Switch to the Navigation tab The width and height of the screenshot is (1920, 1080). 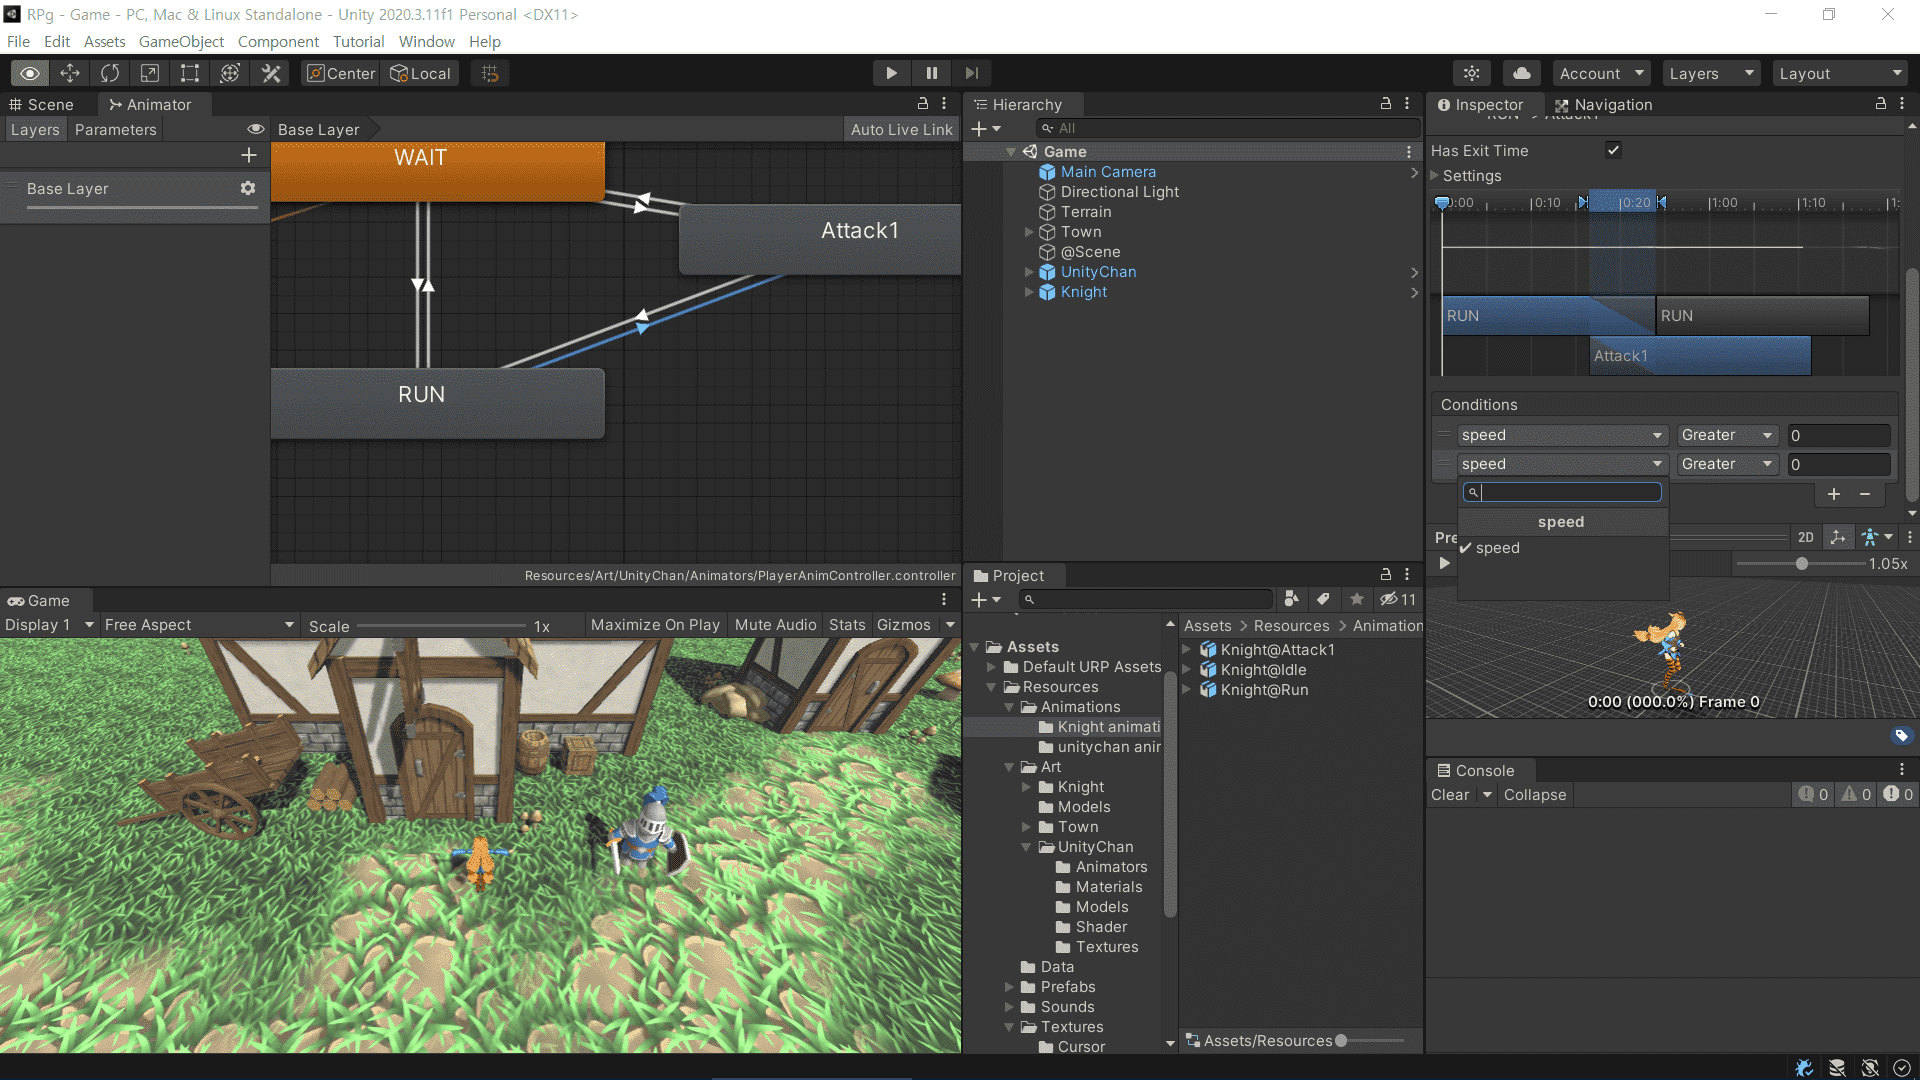pos(1603,104)
